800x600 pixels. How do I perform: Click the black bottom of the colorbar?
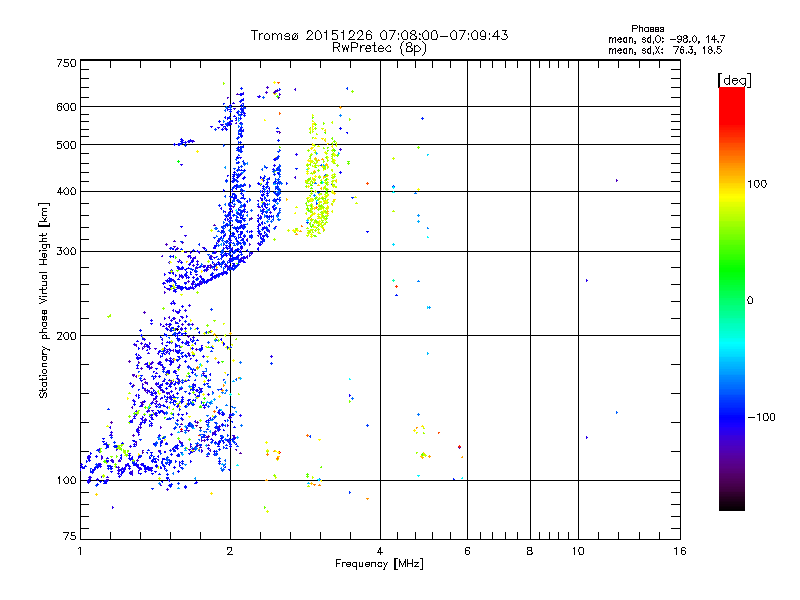(x=732, y=503)
